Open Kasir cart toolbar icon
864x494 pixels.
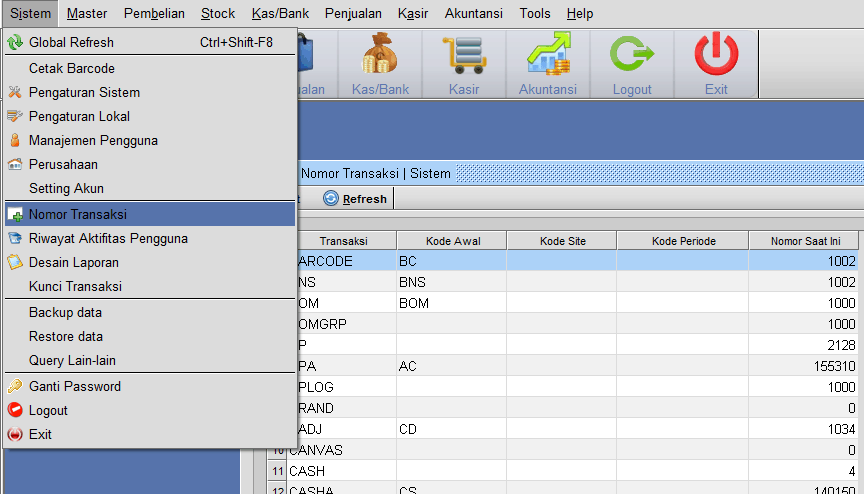(464, 54)
